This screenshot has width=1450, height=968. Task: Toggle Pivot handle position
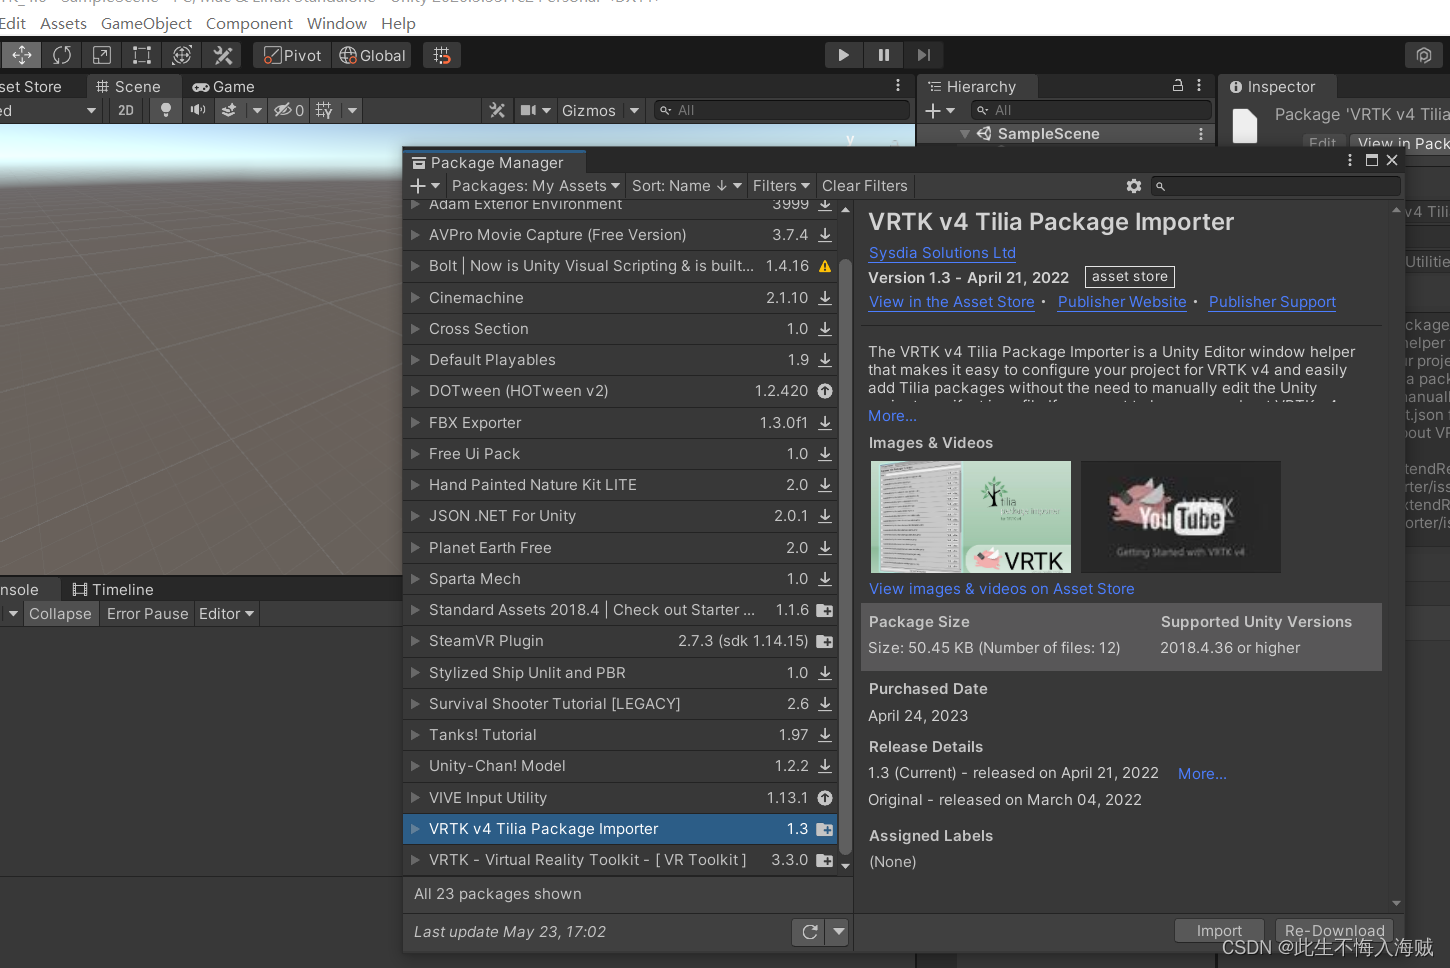tap(292, 55)
